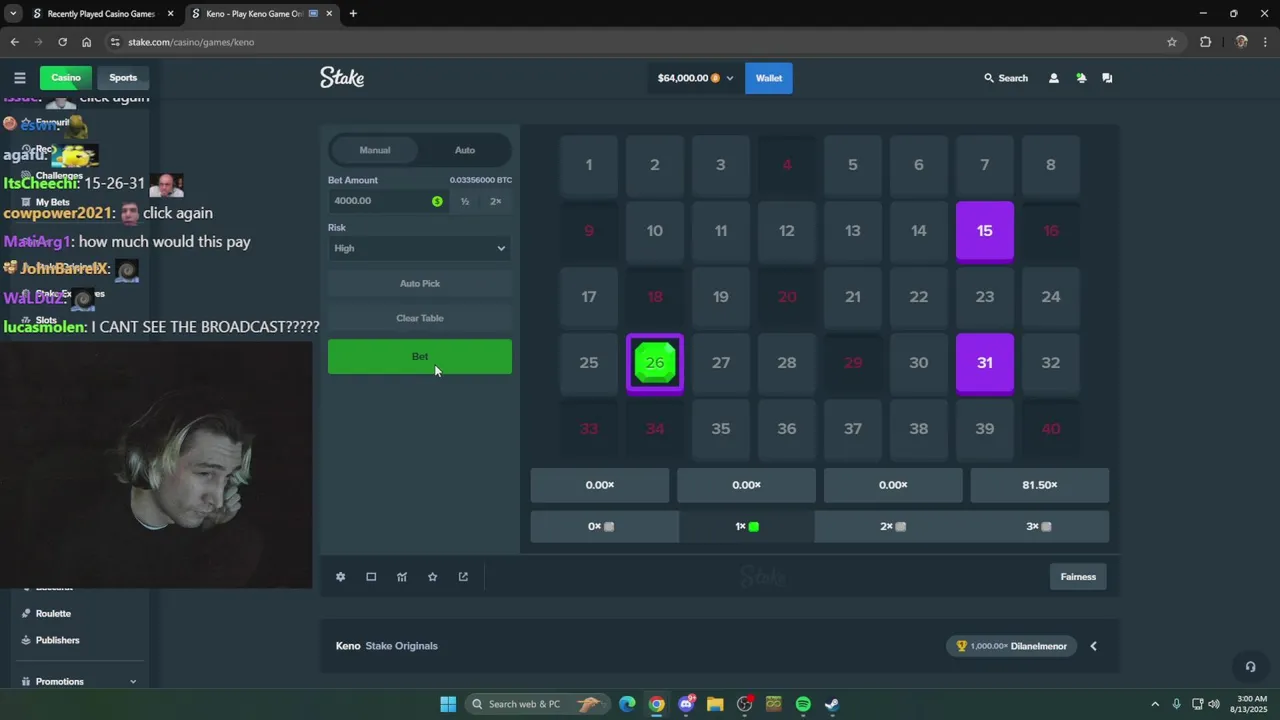1280x720 pixels.
Task: Switch to Casino section tab
Action: (x=66, y=78)
